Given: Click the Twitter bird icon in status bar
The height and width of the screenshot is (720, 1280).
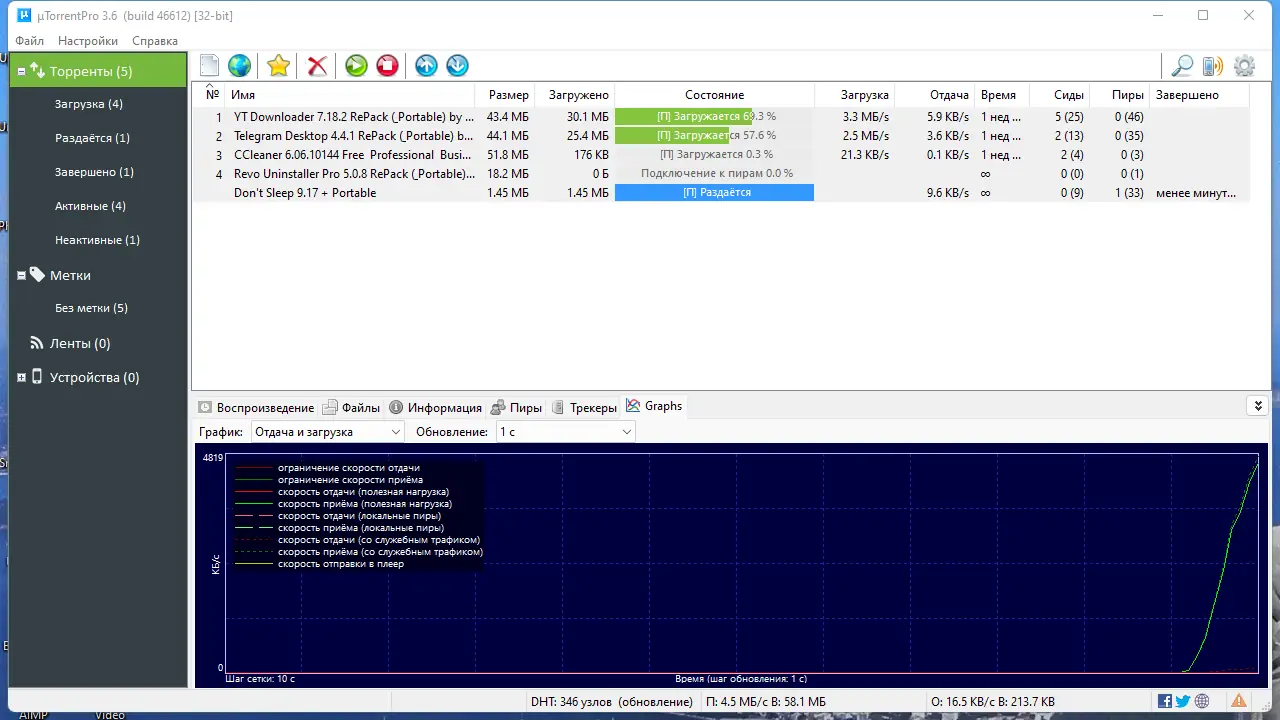Looking at the screenshot, I should 1183,702.
